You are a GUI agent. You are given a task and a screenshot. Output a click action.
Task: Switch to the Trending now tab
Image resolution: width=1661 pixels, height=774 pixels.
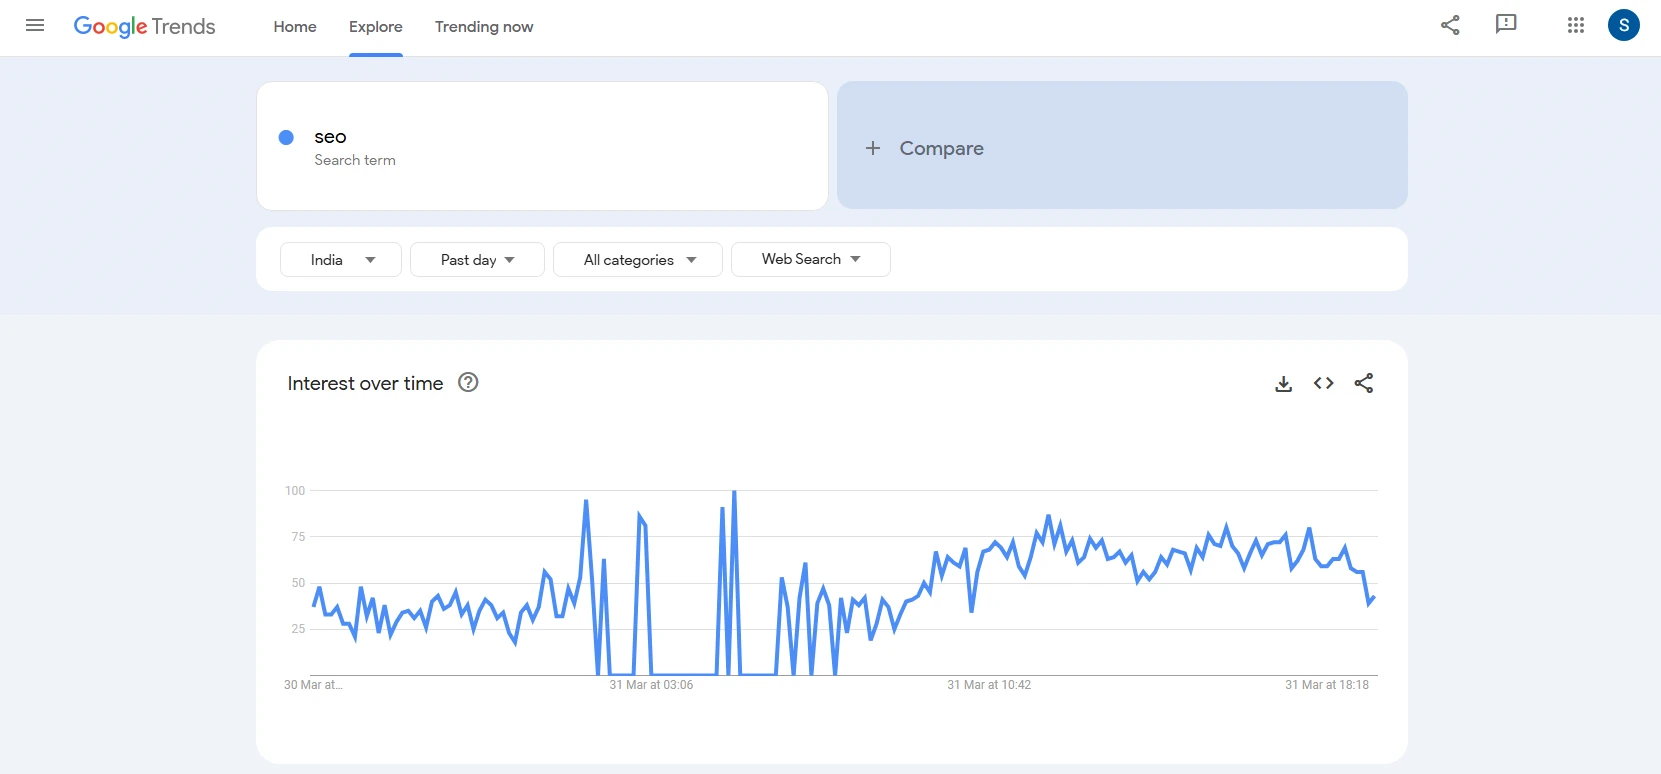pyautogui.click(x=484, y=27)
